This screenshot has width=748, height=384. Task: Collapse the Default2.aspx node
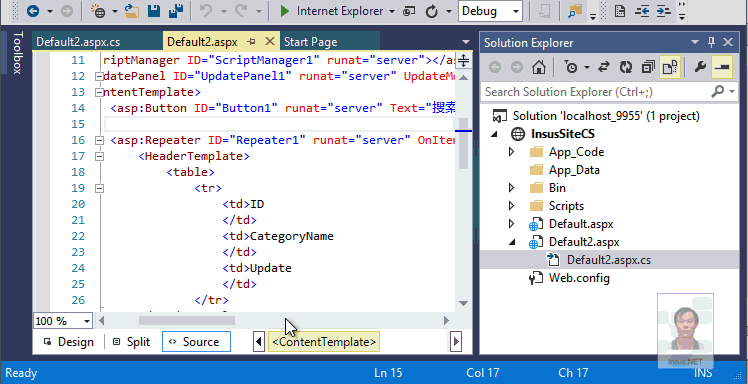pos(512,242)
